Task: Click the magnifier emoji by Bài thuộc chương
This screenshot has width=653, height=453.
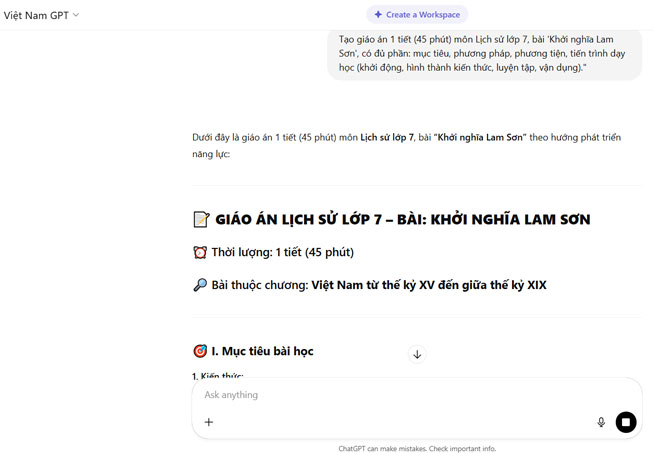Action: [x=200, y=285]
